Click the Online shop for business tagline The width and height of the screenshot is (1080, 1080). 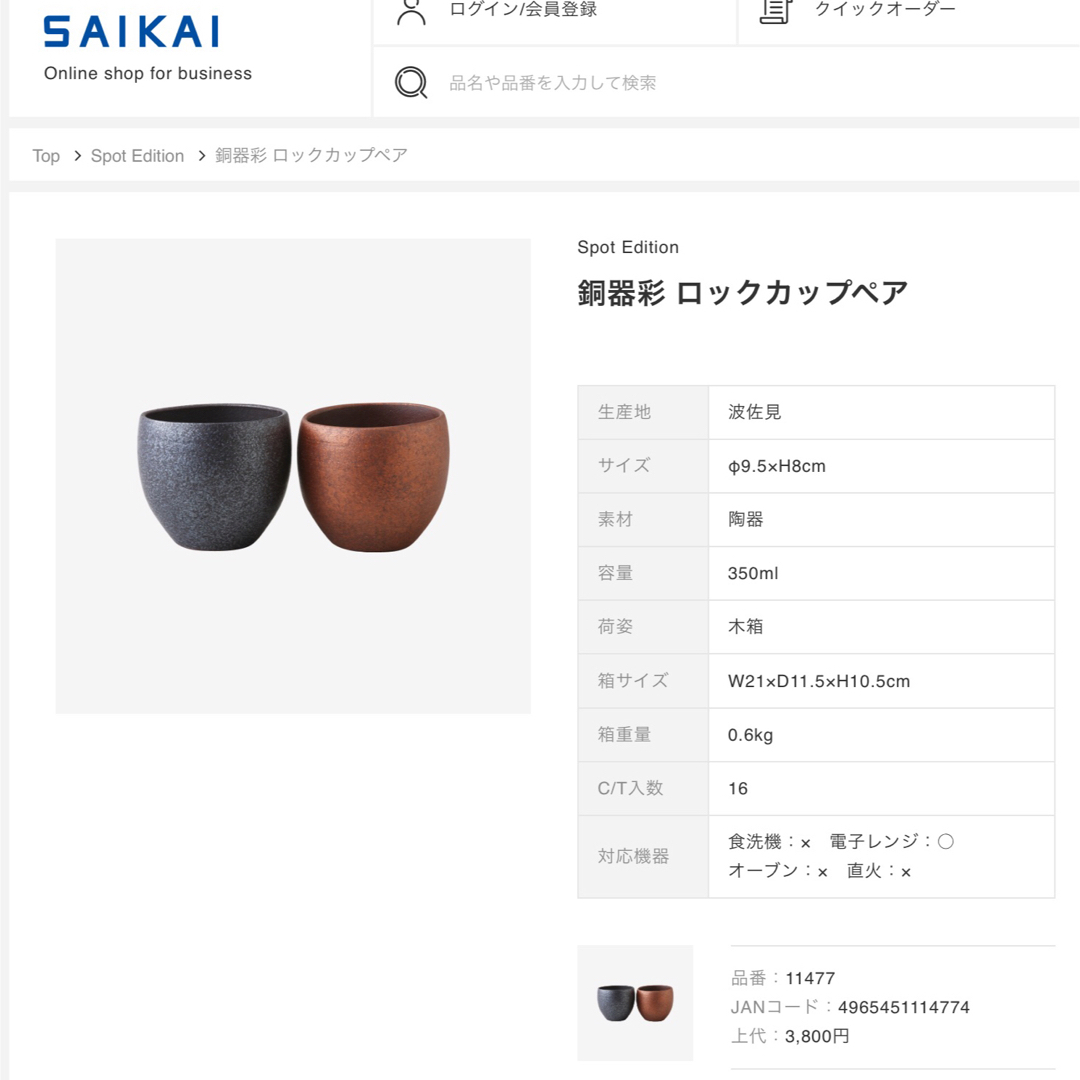point(148,74)
